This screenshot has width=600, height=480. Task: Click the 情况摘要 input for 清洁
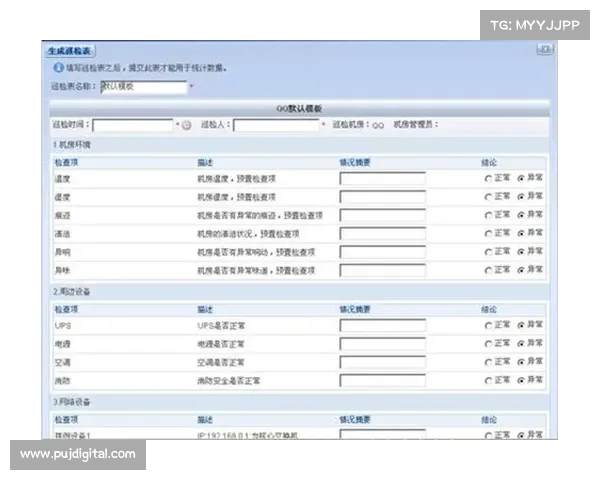coord(383,233)
